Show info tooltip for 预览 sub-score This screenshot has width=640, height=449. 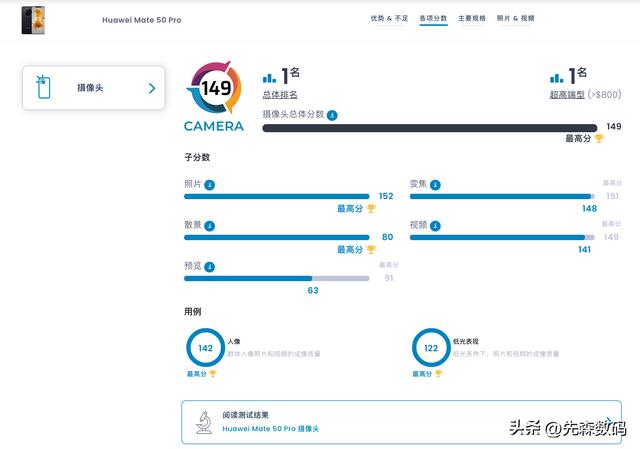coord(209,267)
